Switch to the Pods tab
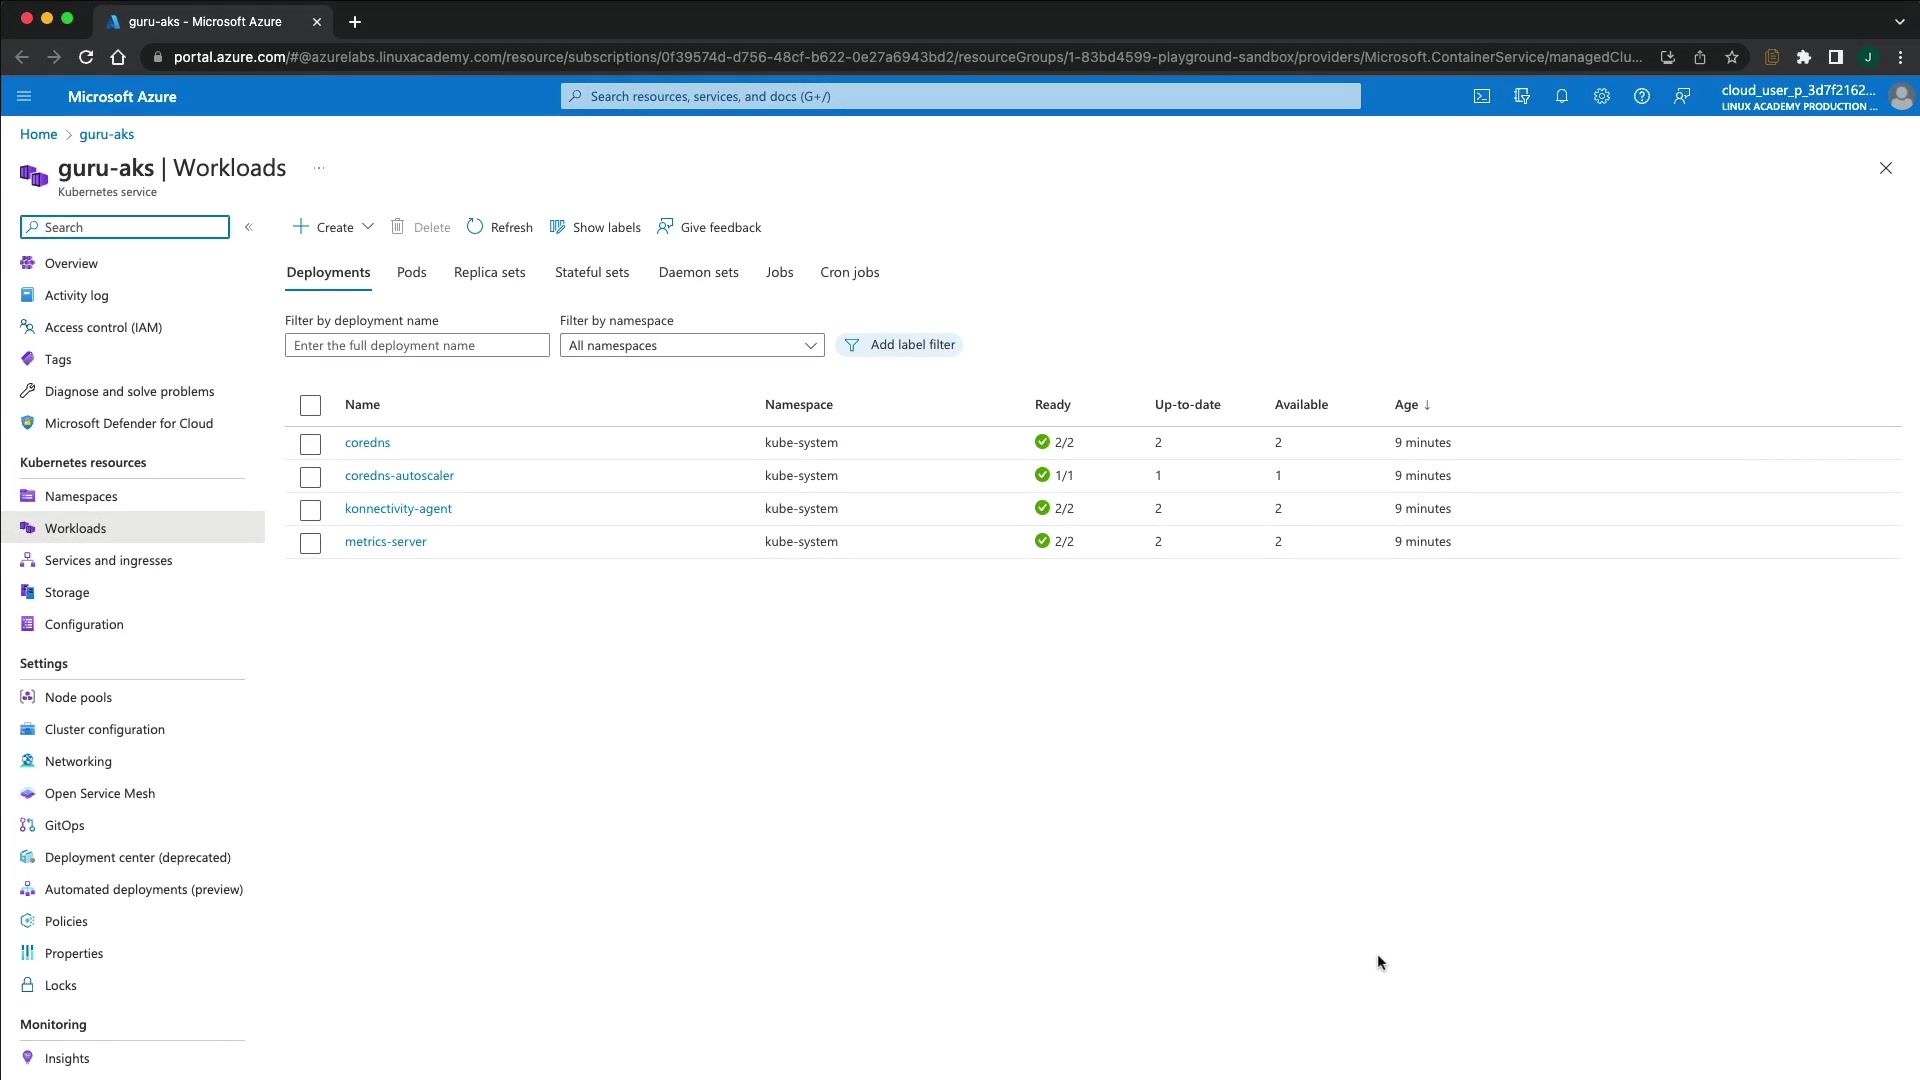The image size is (1920, 1080). pos(411,272)
